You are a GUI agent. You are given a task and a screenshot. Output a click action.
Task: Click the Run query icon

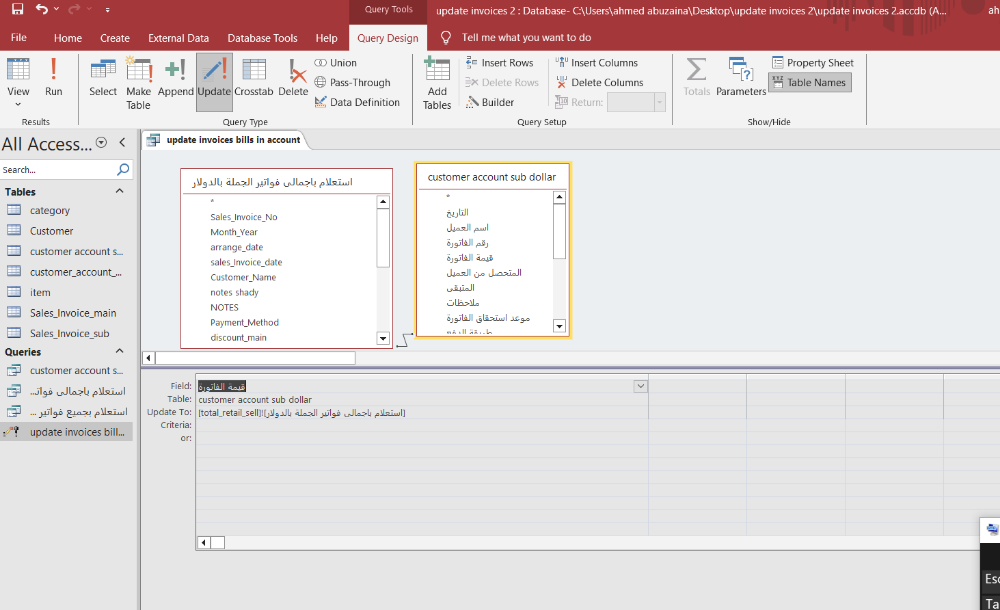click(54, 76)
